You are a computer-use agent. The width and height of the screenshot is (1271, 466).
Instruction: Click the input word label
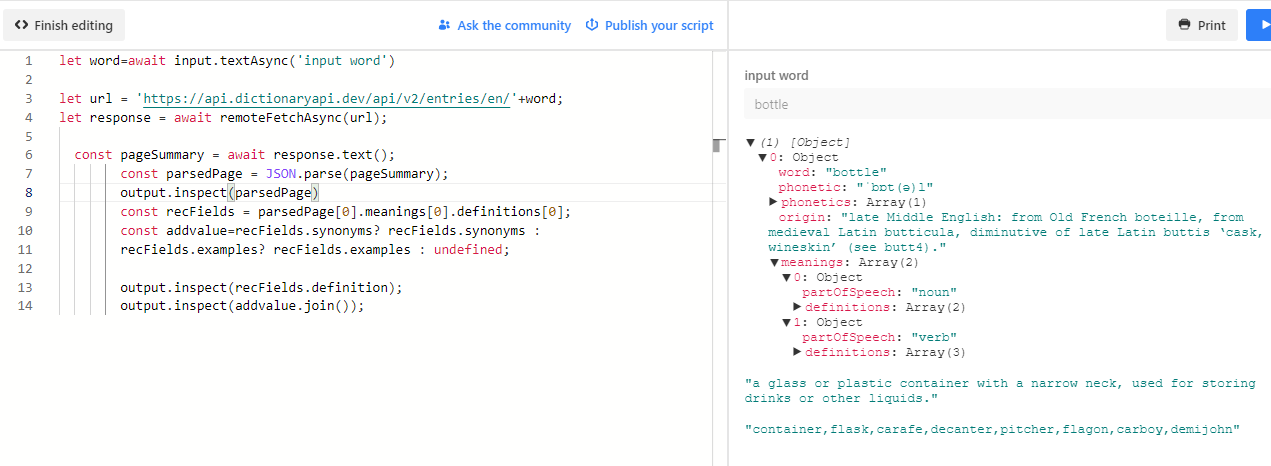[777, 76]
